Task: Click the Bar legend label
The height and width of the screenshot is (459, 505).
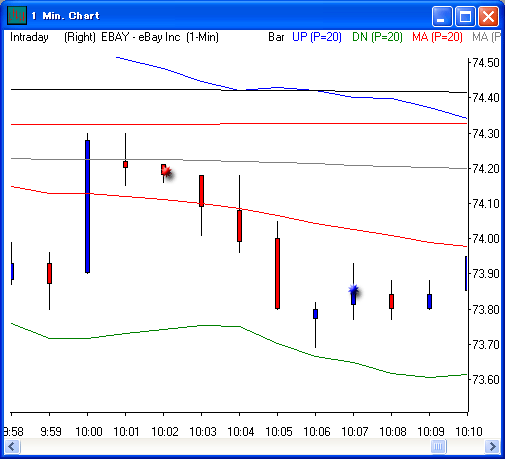Action: pos(276,37)
